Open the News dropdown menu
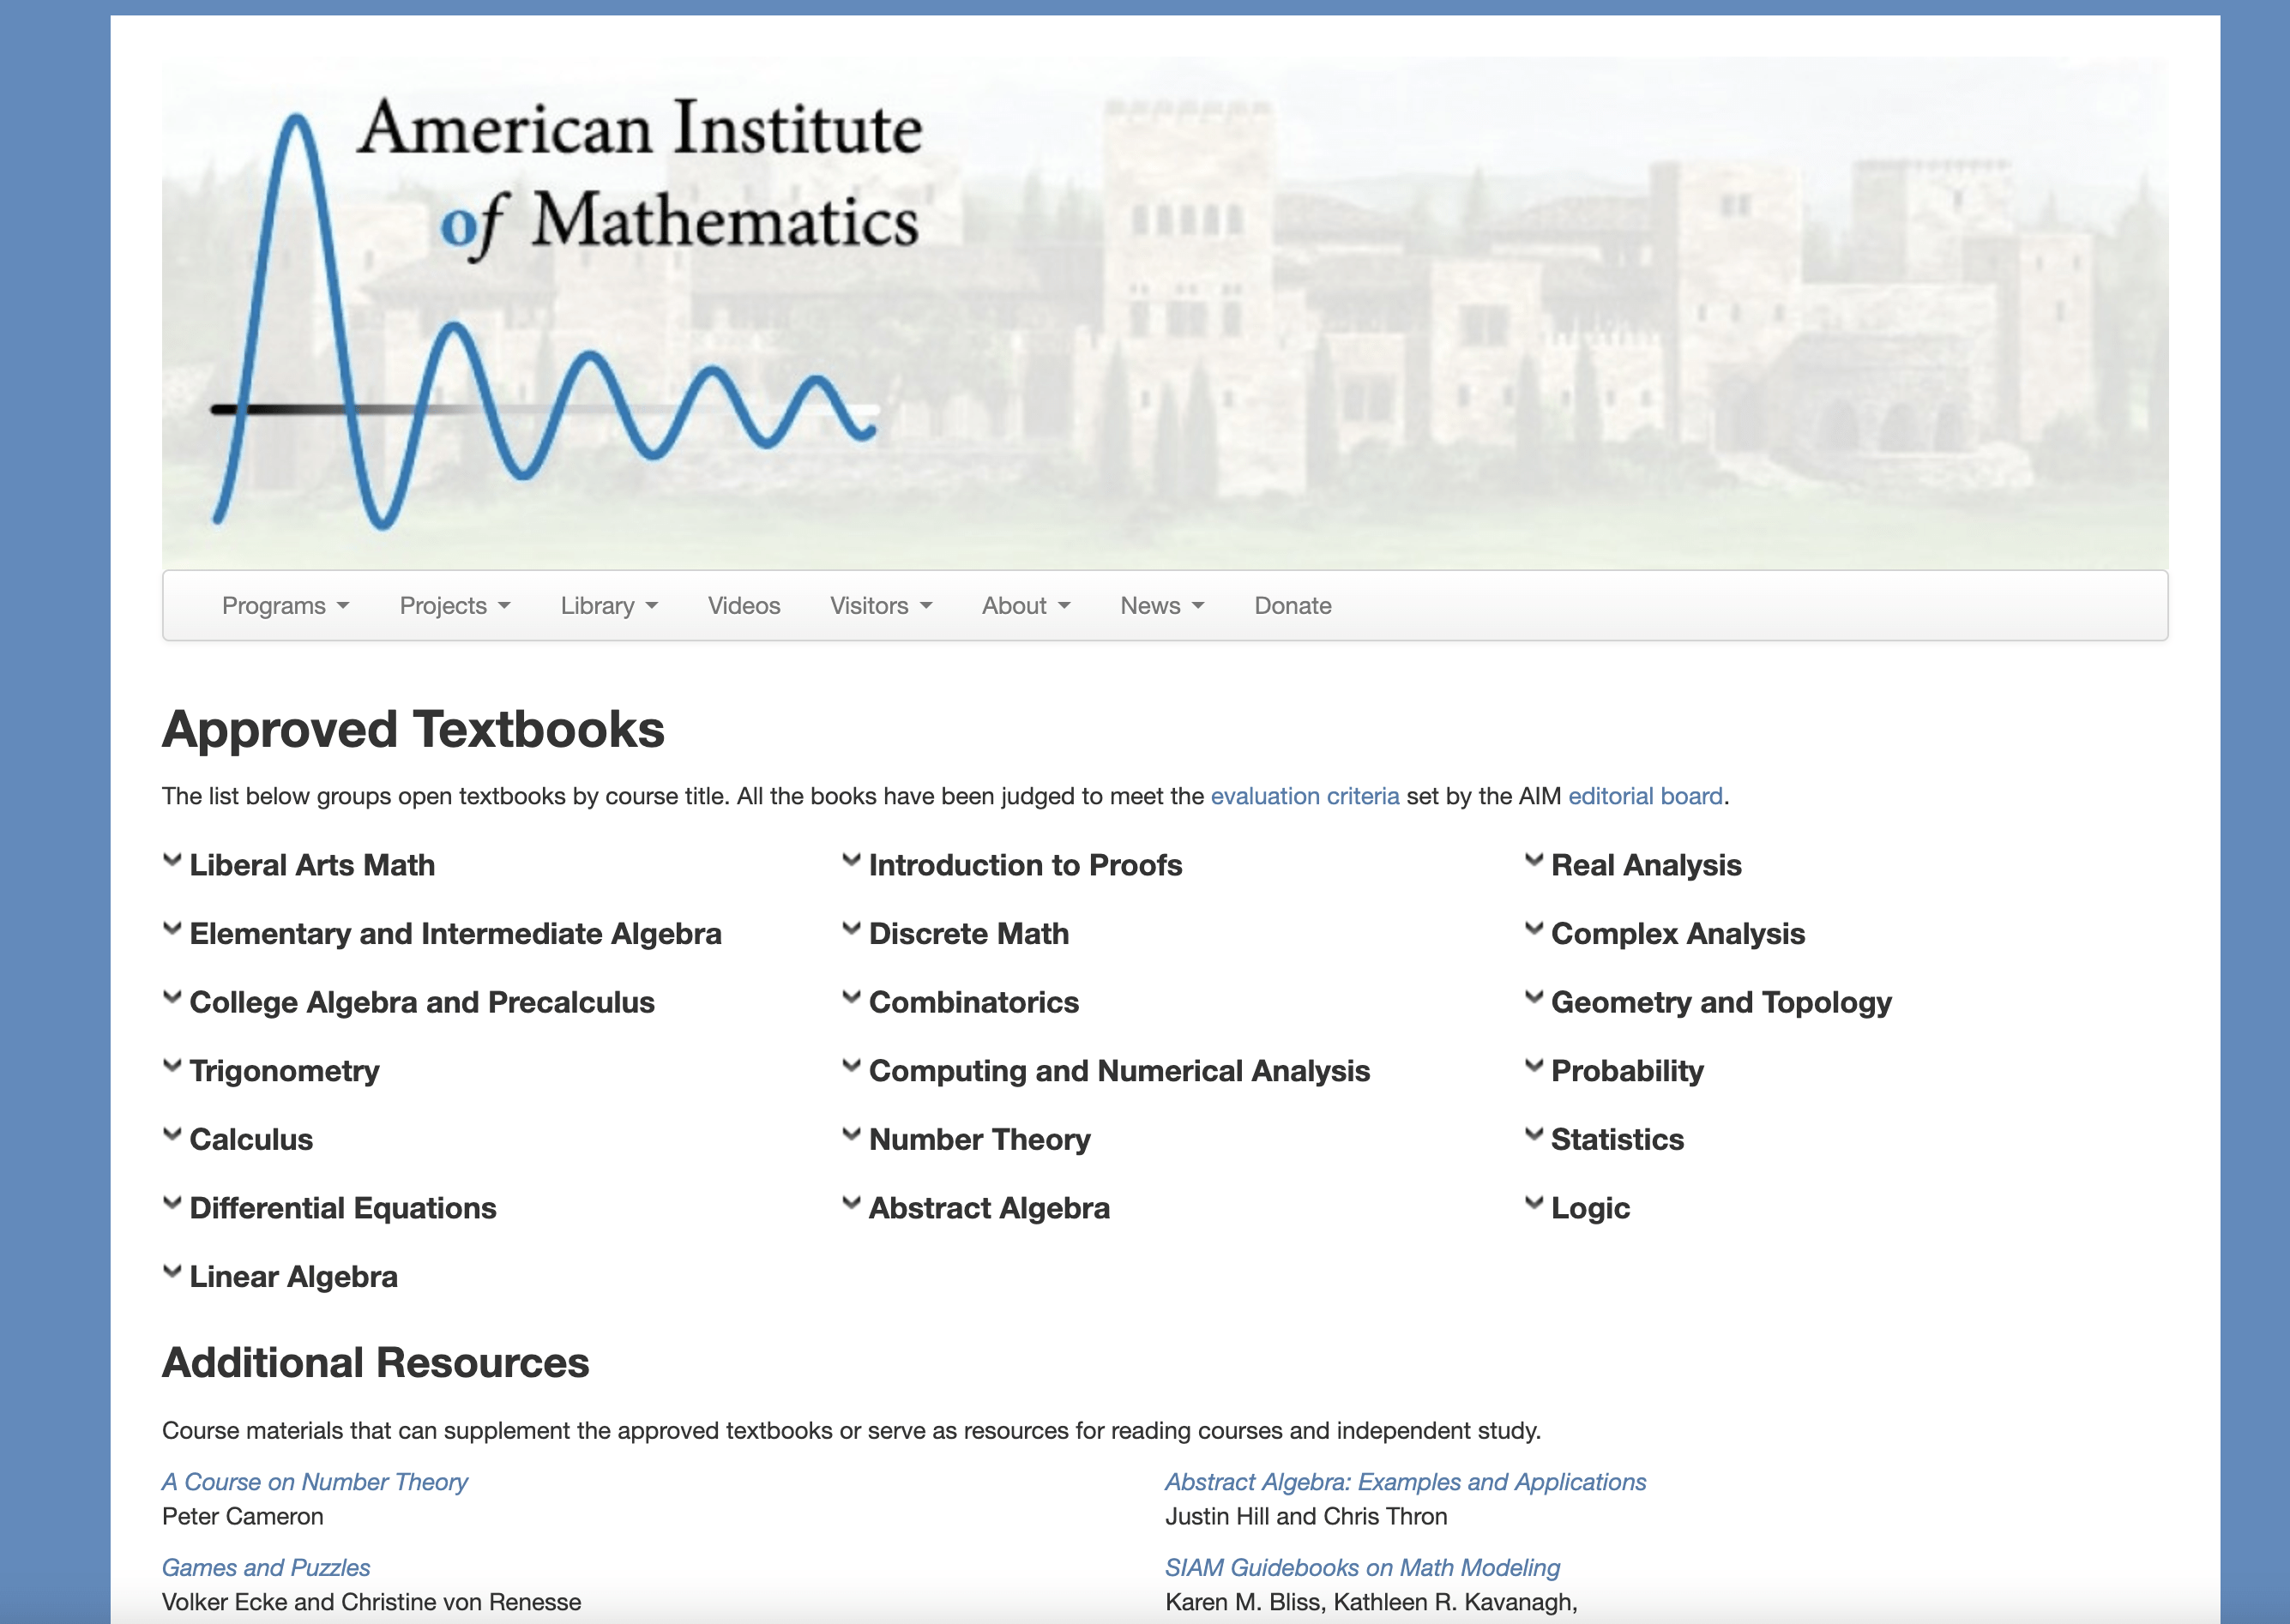 [1162, 606]
